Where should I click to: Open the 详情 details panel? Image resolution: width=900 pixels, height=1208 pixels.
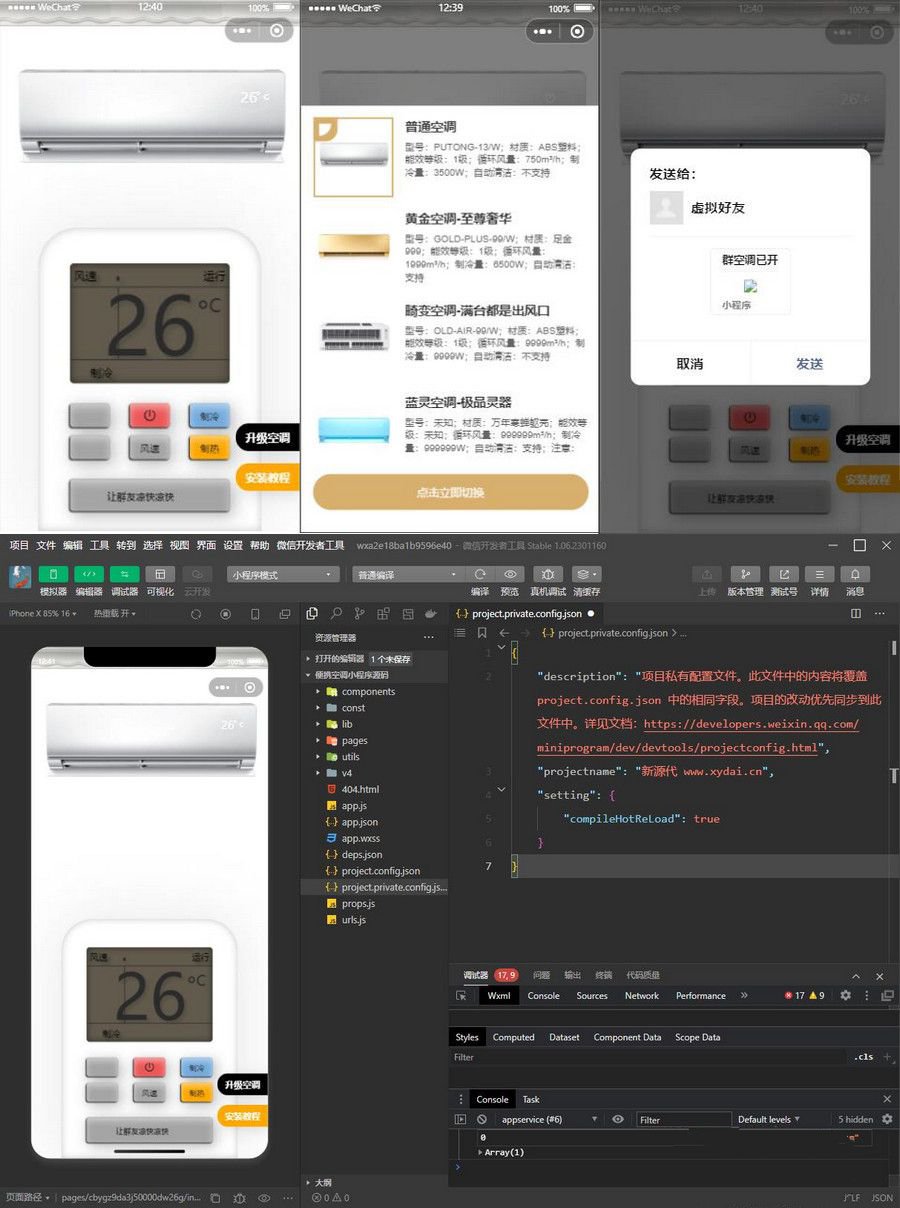point(819,574)
